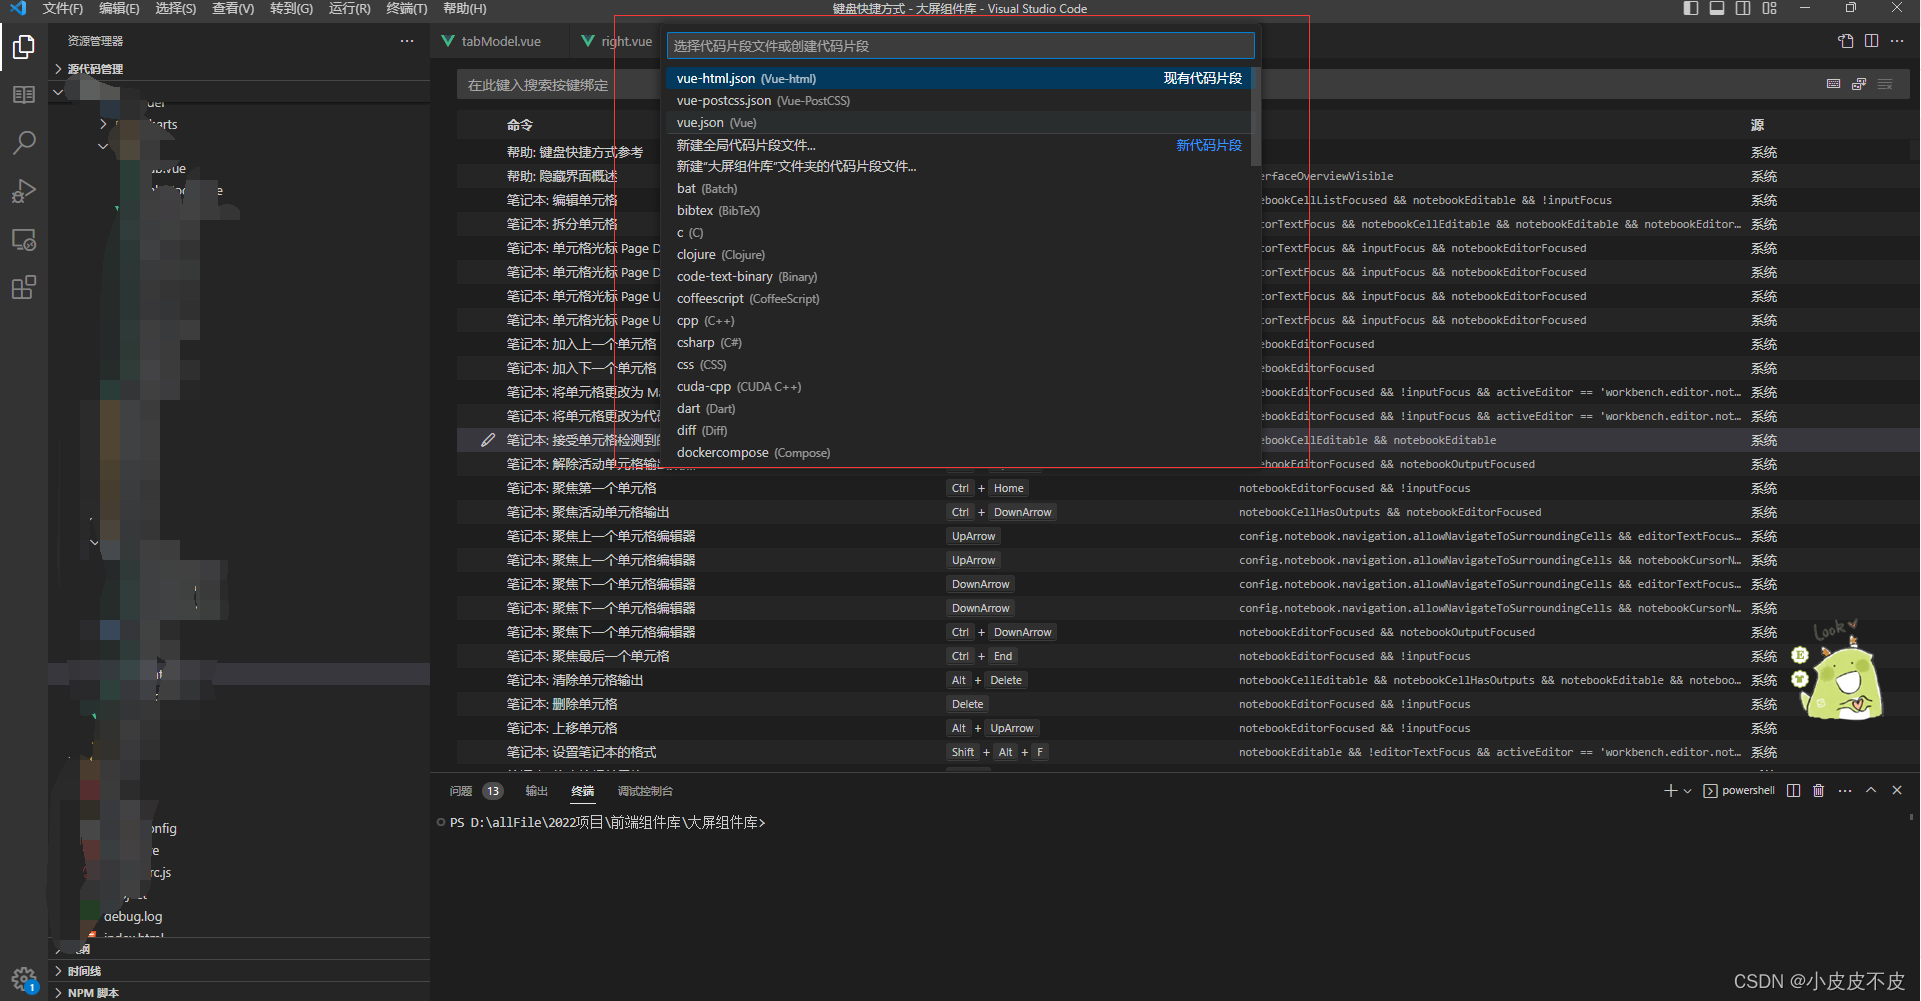Select 笔记本: 删除单元格 keybinding row
Viewport: 1921px width, 1001px height.
(1184, 704)
